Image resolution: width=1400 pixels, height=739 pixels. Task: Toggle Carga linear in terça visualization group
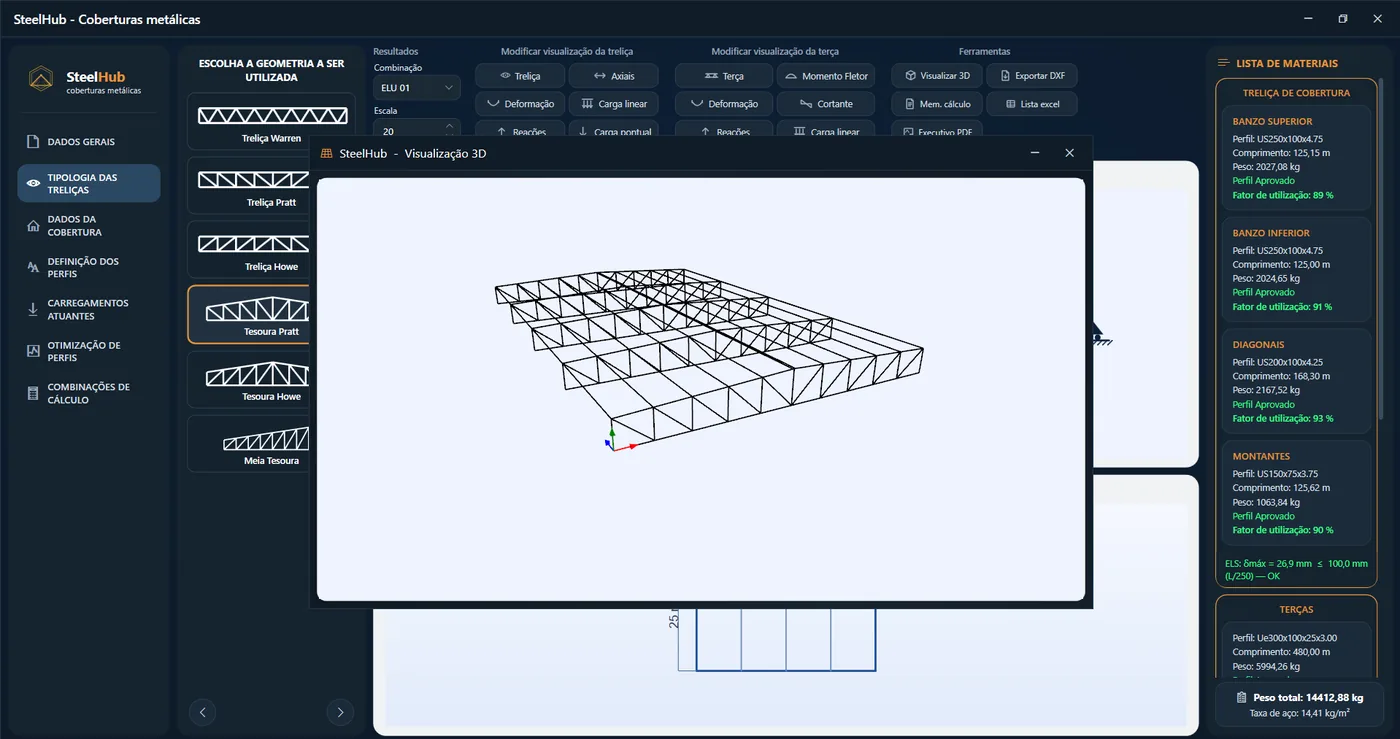click(826, 130)
